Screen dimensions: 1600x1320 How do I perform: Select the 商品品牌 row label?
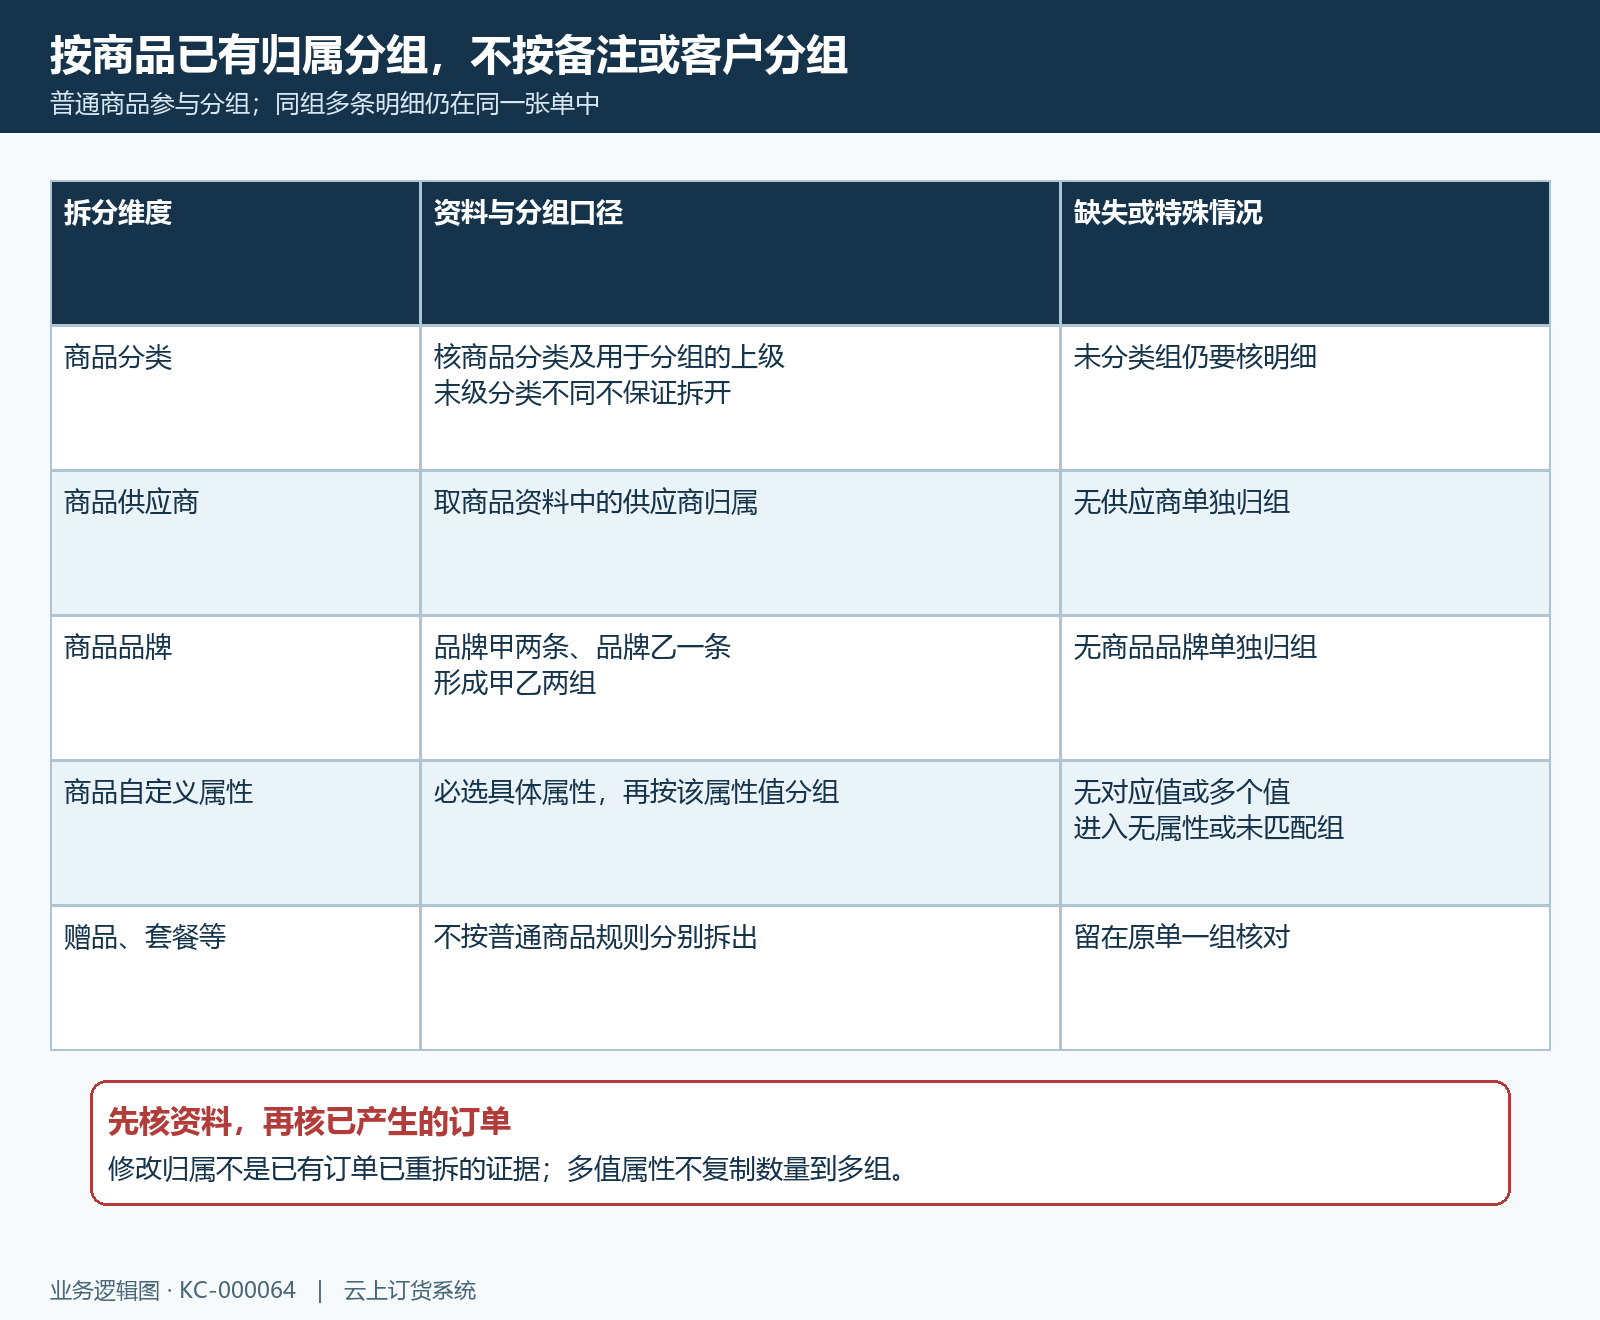tap(118, 647)
